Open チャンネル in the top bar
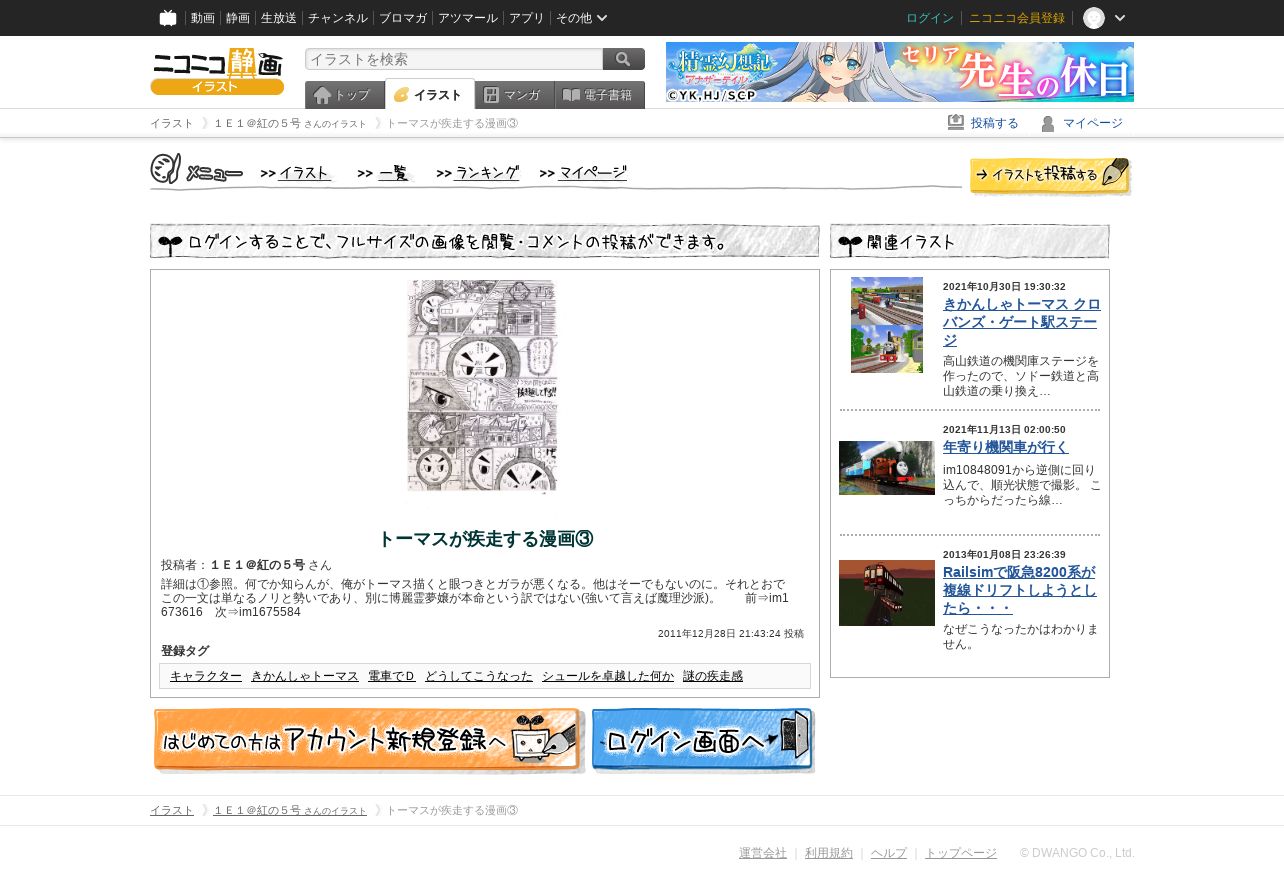This screenshot has width=1284, height=880. (338, 18)
